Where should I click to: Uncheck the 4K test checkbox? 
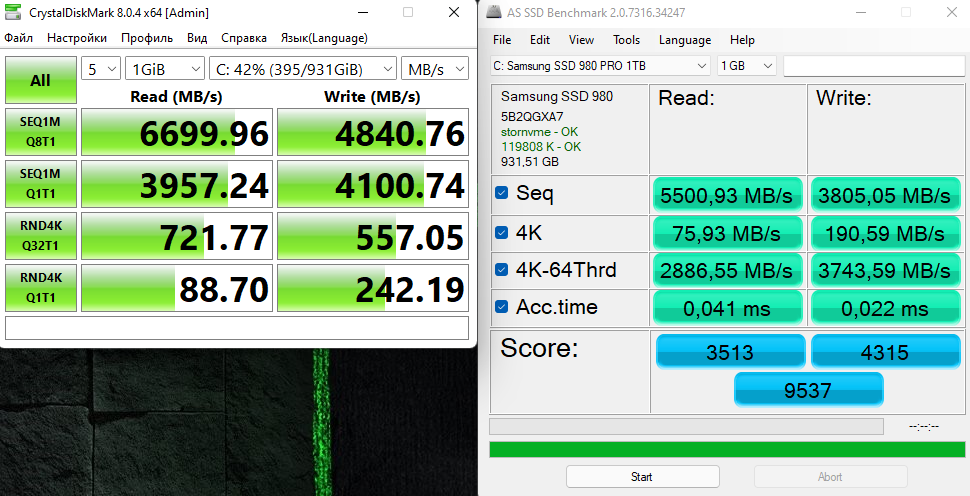pyautogui.click(x=502, y=233)
